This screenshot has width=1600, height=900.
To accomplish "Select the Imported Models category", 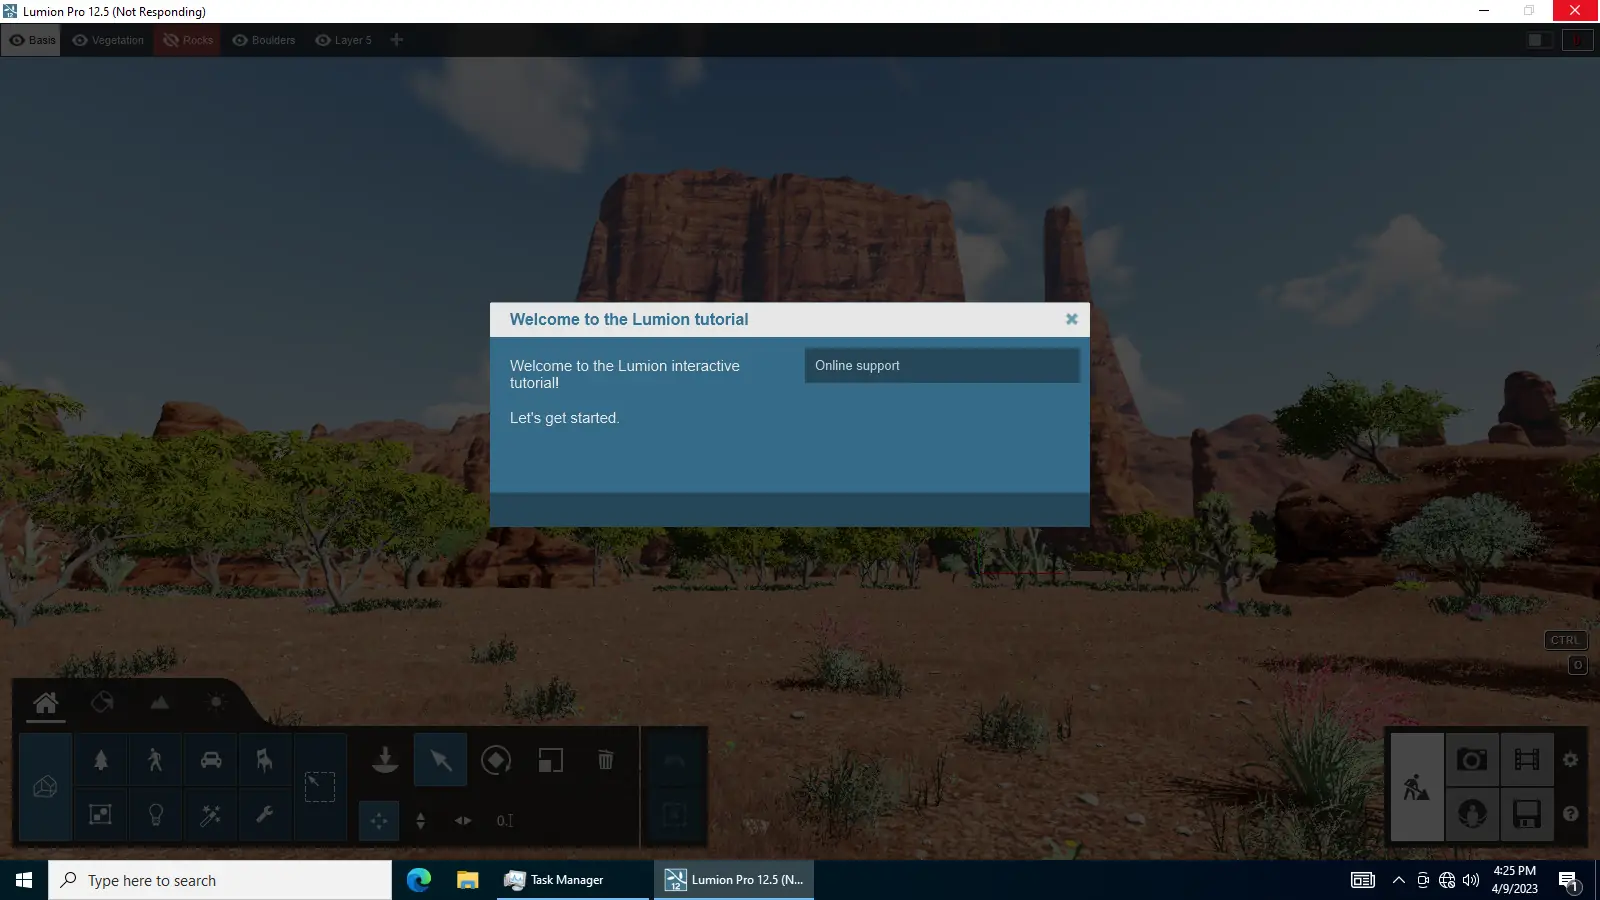I will [45, 787].
